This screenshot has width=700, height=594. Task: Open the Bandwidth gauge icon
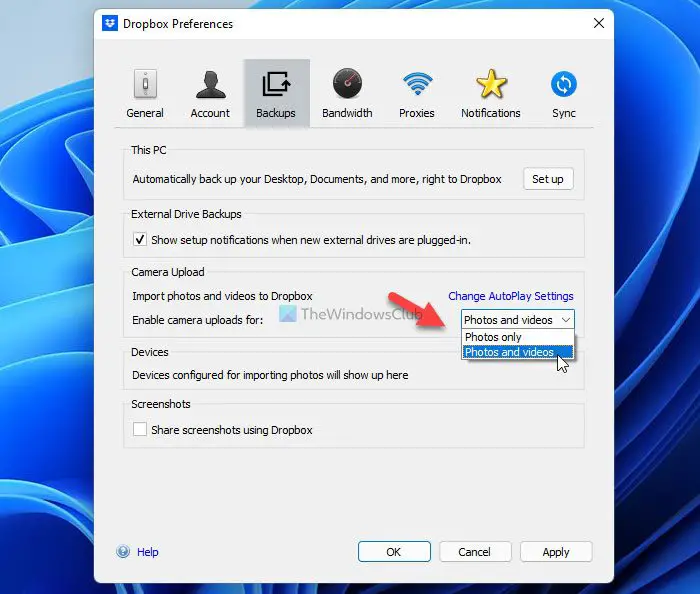tap(347, 83)
